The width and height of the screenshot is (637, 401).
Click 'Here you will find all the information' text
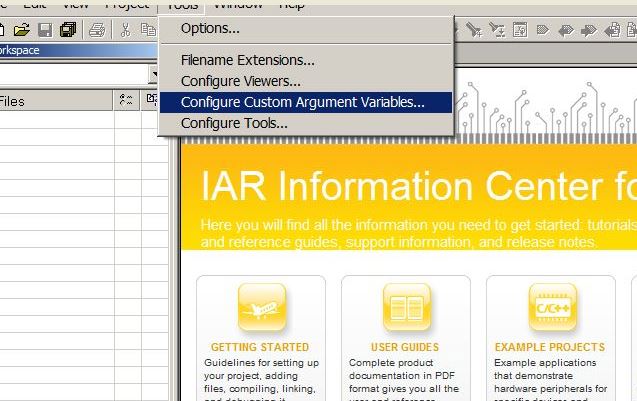[418, 225]
